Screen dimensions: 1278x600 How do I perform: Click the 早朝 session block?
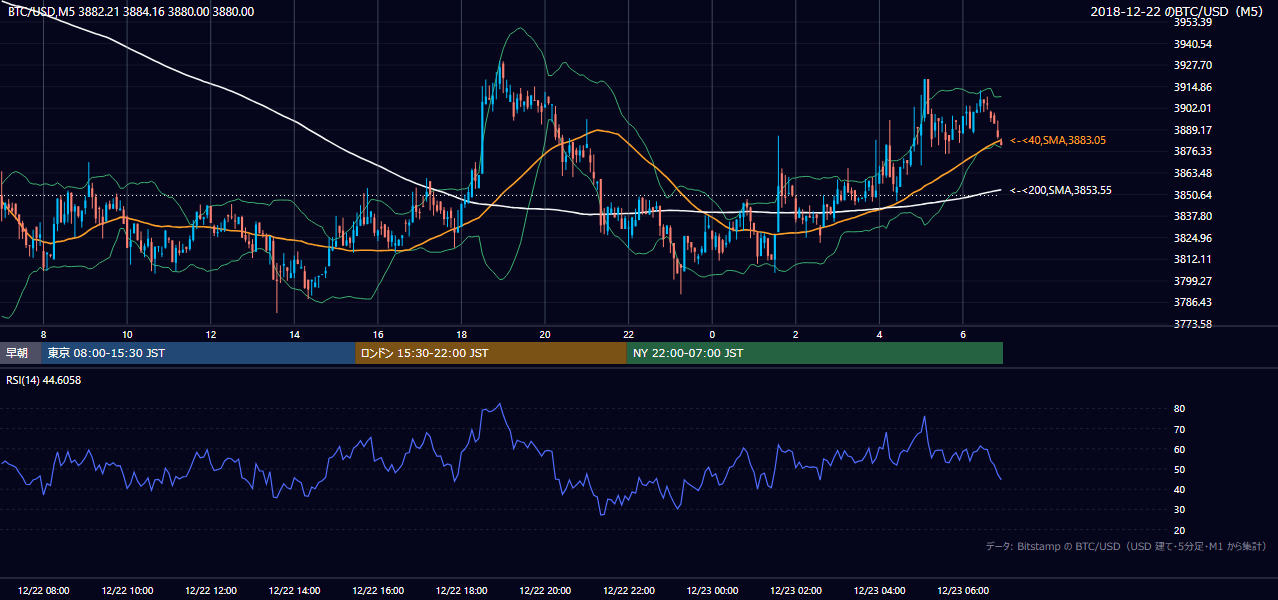[20, 353]
